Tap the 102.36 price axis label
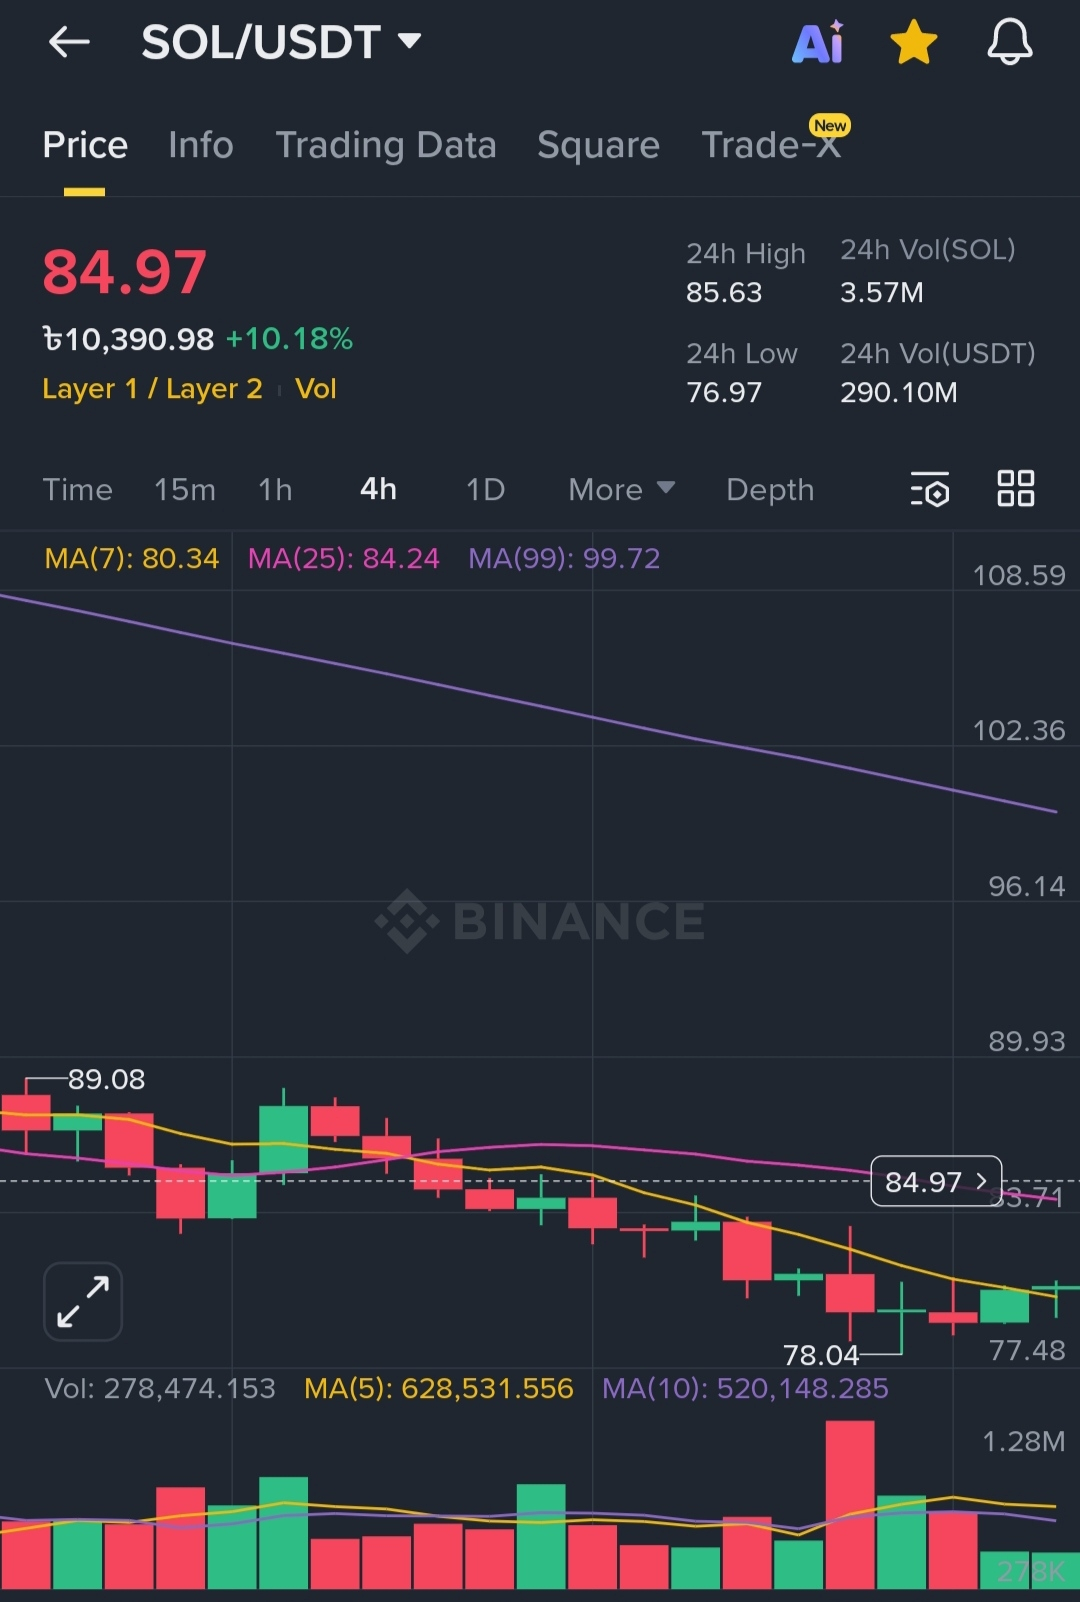 click(x=1019, y=731)
